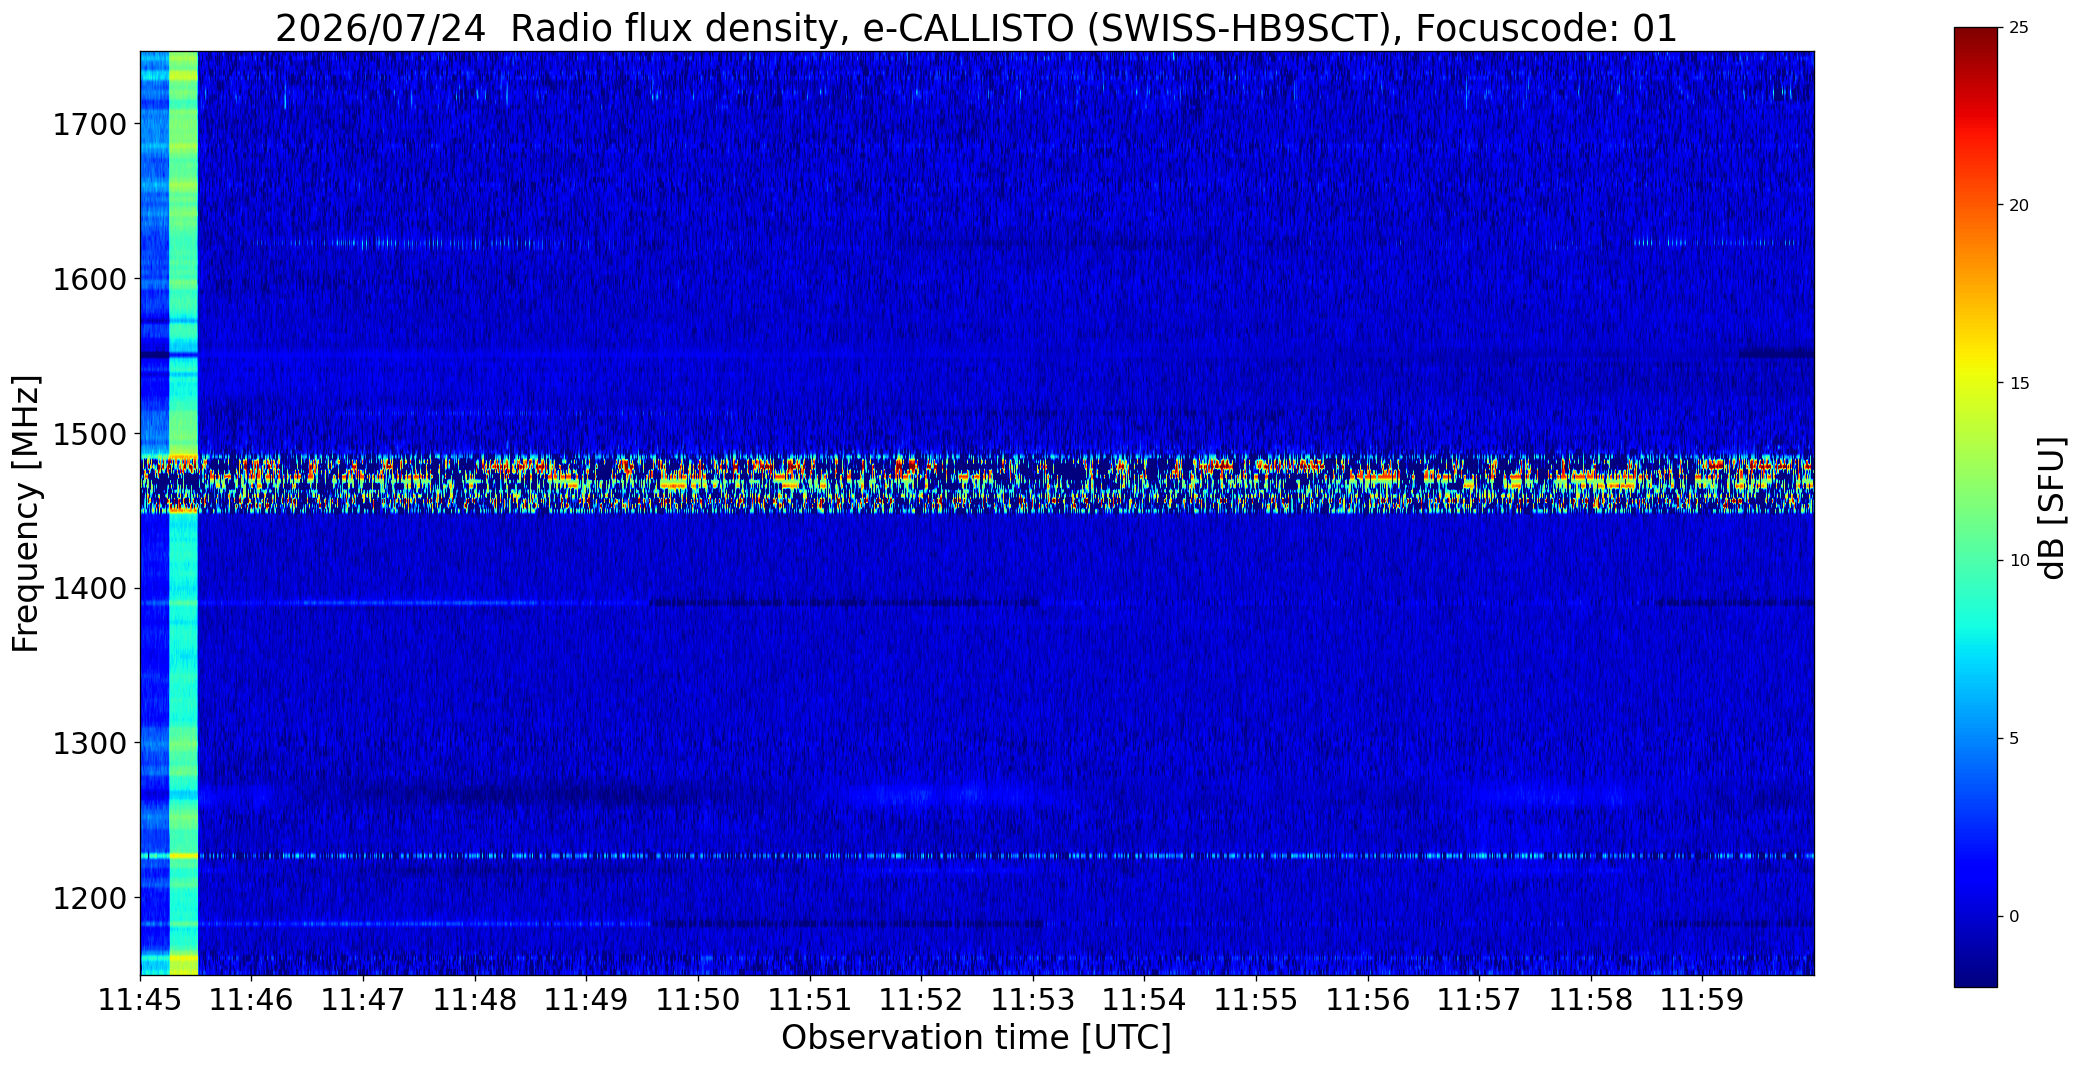The width and height of the screenshot is (2082, 1067).
Task: Click the noisy interference band near 1470 MHz
Action: (977, 483)
